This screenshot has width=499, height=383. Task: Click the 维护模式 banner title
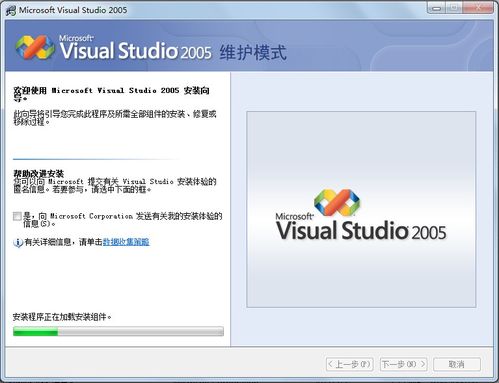point(253,53)
